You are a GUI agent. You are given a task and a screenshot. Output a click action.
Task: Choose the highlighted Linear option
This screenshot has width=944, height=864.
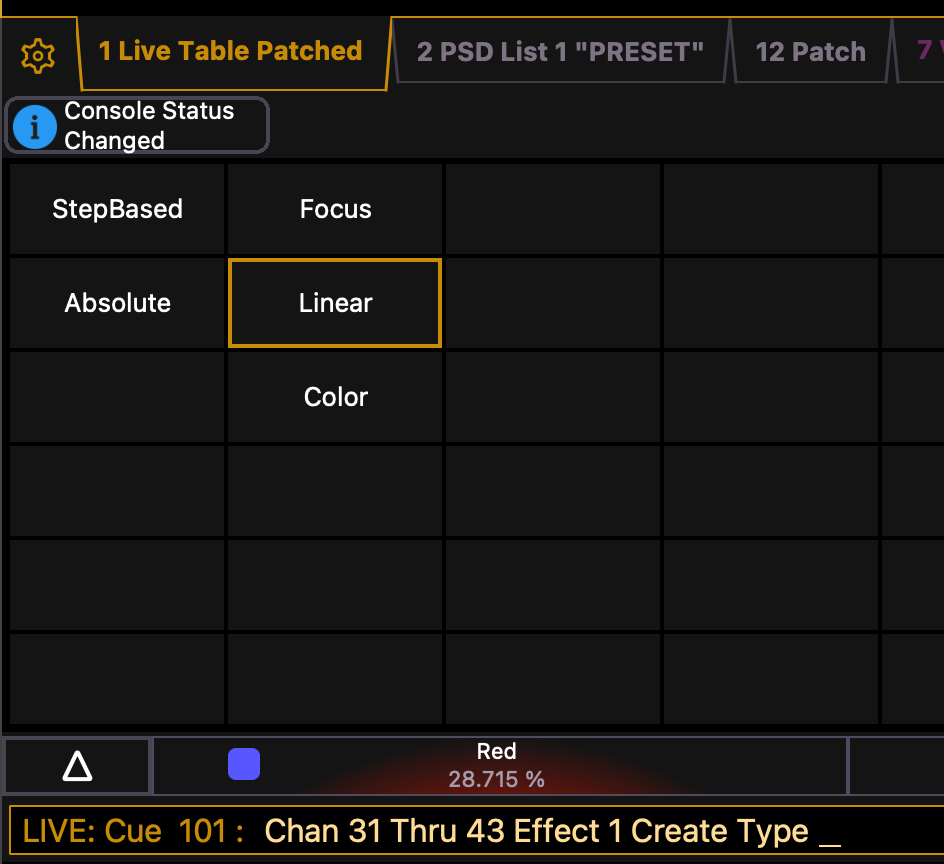335,303
